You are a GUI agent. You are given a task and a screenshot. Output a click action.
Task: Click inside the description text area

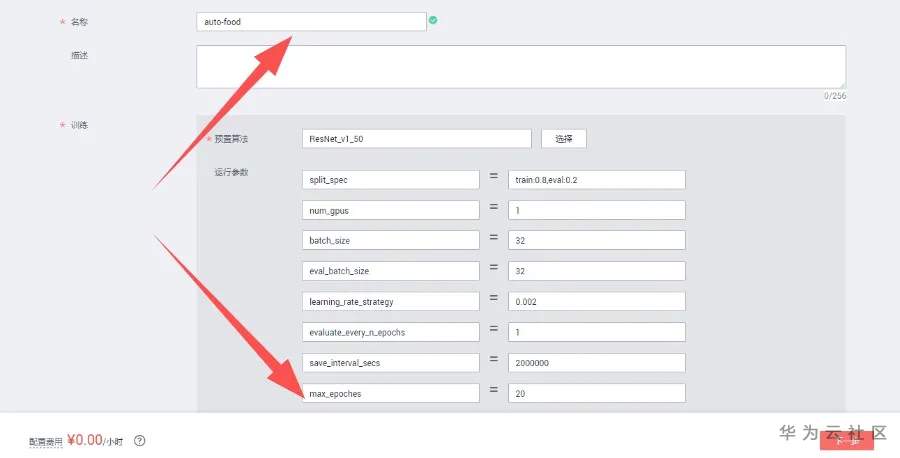click(x=520, y=67)
